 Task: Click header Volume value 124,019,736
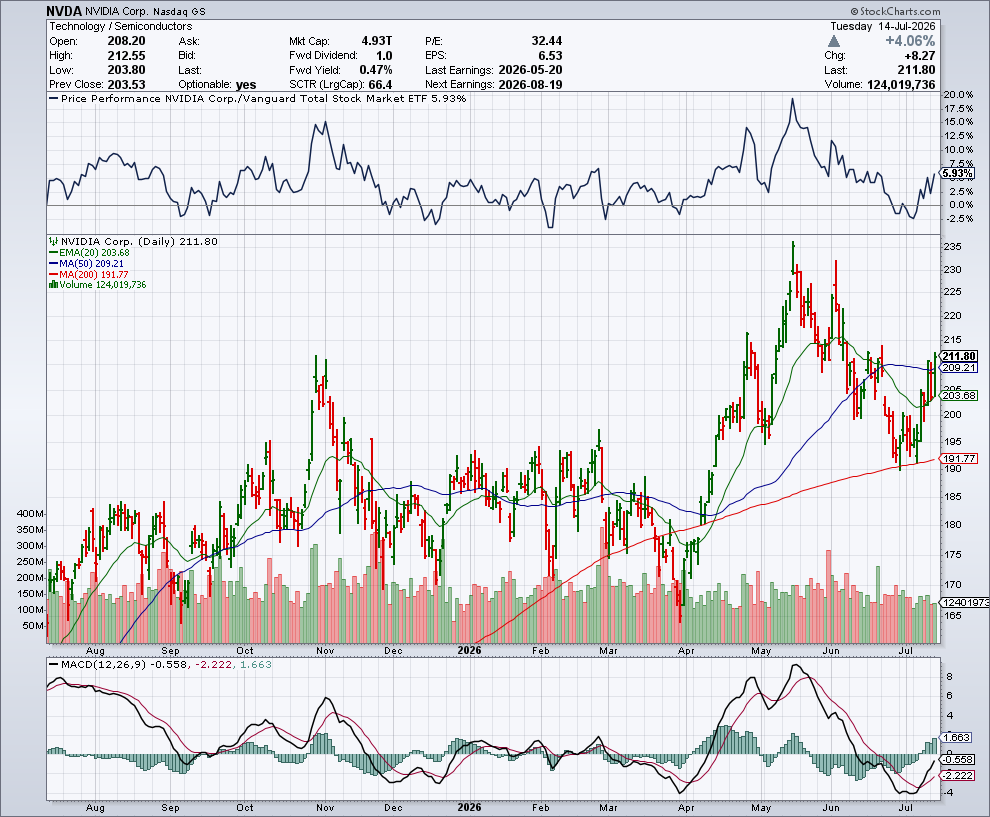tap(901, 85)
